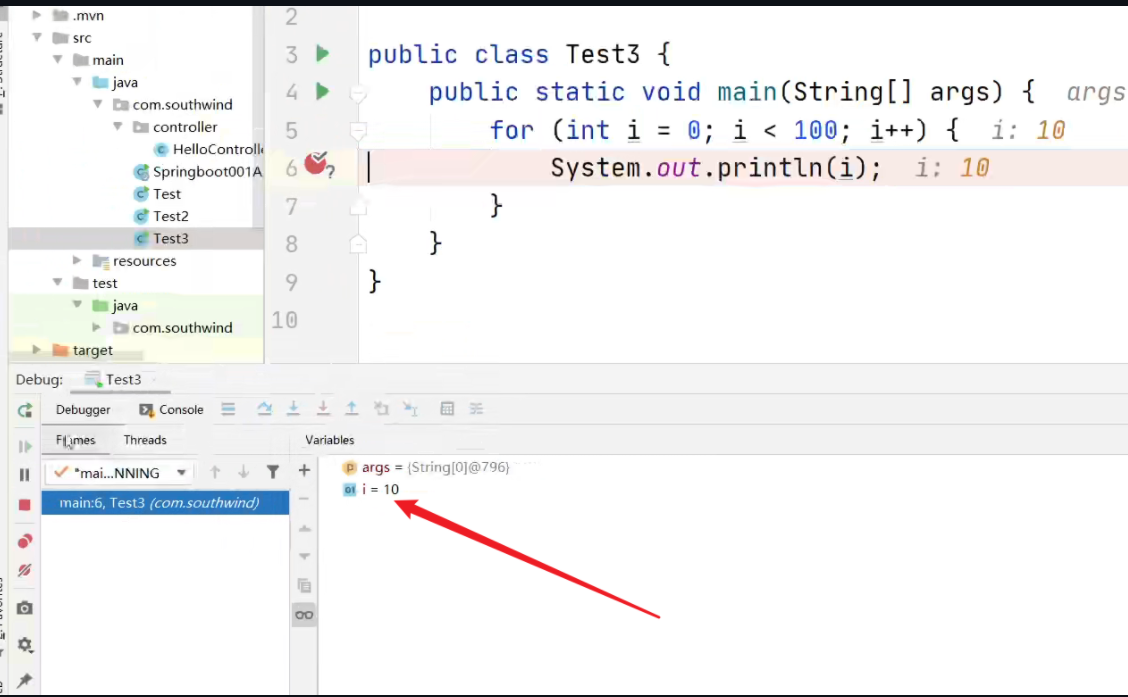Click Run to Cursor icon
This screenshot has height=697, width=1128.
pyautogui.click(x=410, y=409)
